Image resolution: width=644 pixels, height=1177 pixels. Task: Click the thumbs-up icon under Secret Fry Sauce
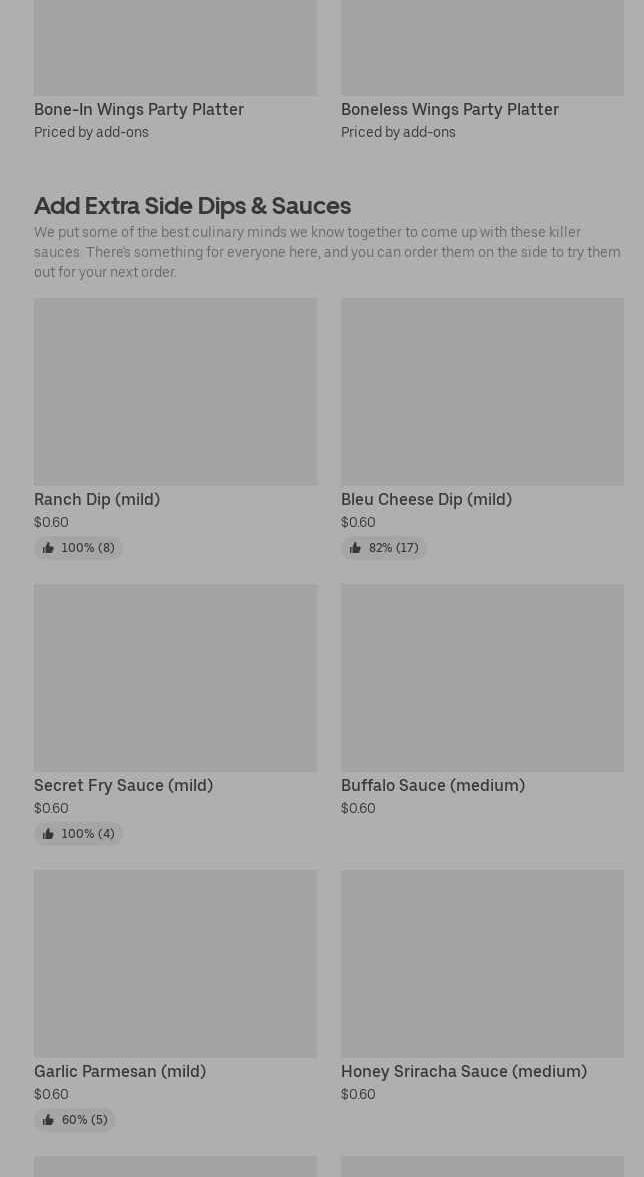(48, 834)
